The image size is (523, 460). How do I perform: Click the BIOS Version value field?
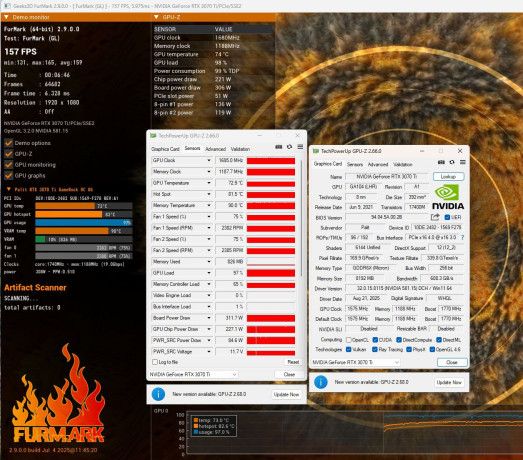[387, 217]
